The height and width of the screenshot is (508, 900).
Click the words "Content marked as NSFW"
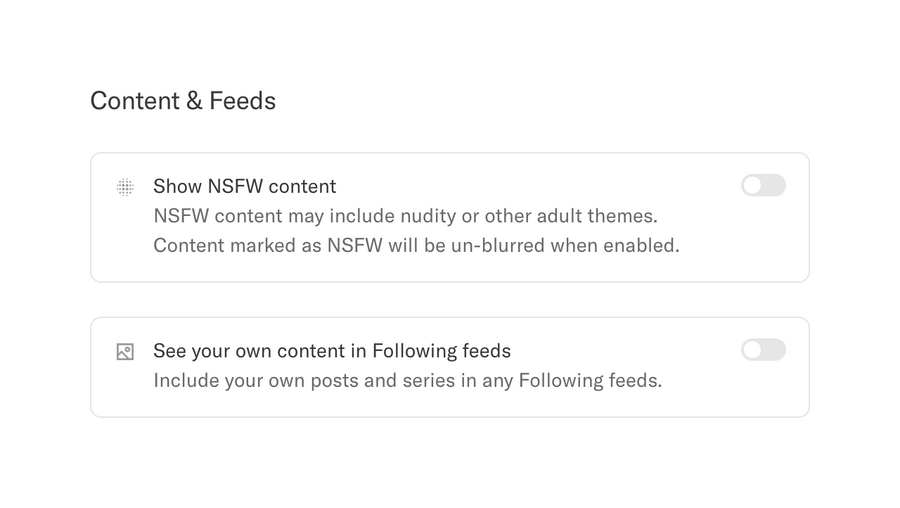point(267,245)
